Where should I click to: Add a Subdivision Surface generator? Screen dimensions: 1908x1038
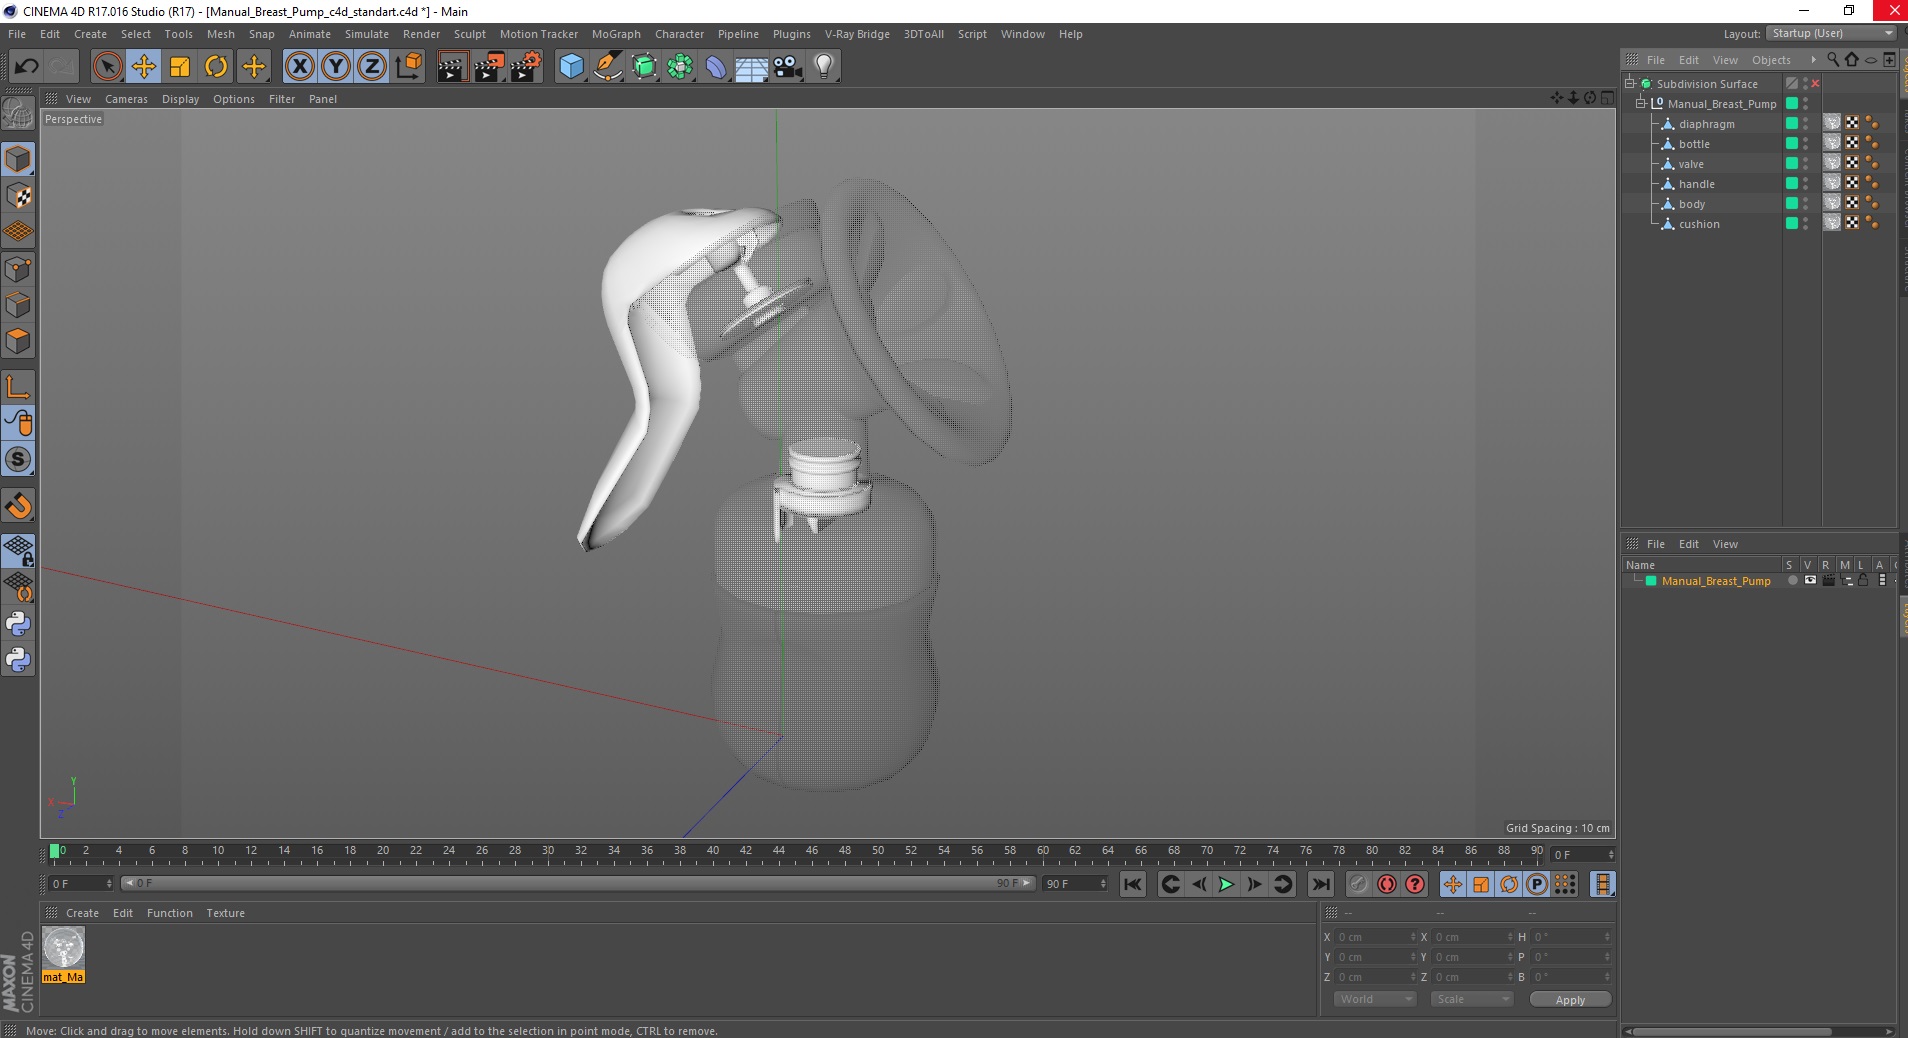[644, 67]
